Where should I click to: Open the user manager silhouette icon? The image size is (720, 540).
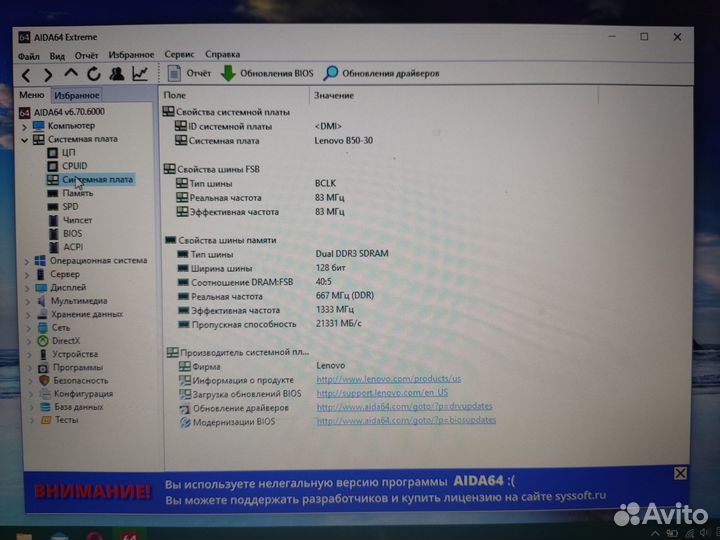[117, 73]
